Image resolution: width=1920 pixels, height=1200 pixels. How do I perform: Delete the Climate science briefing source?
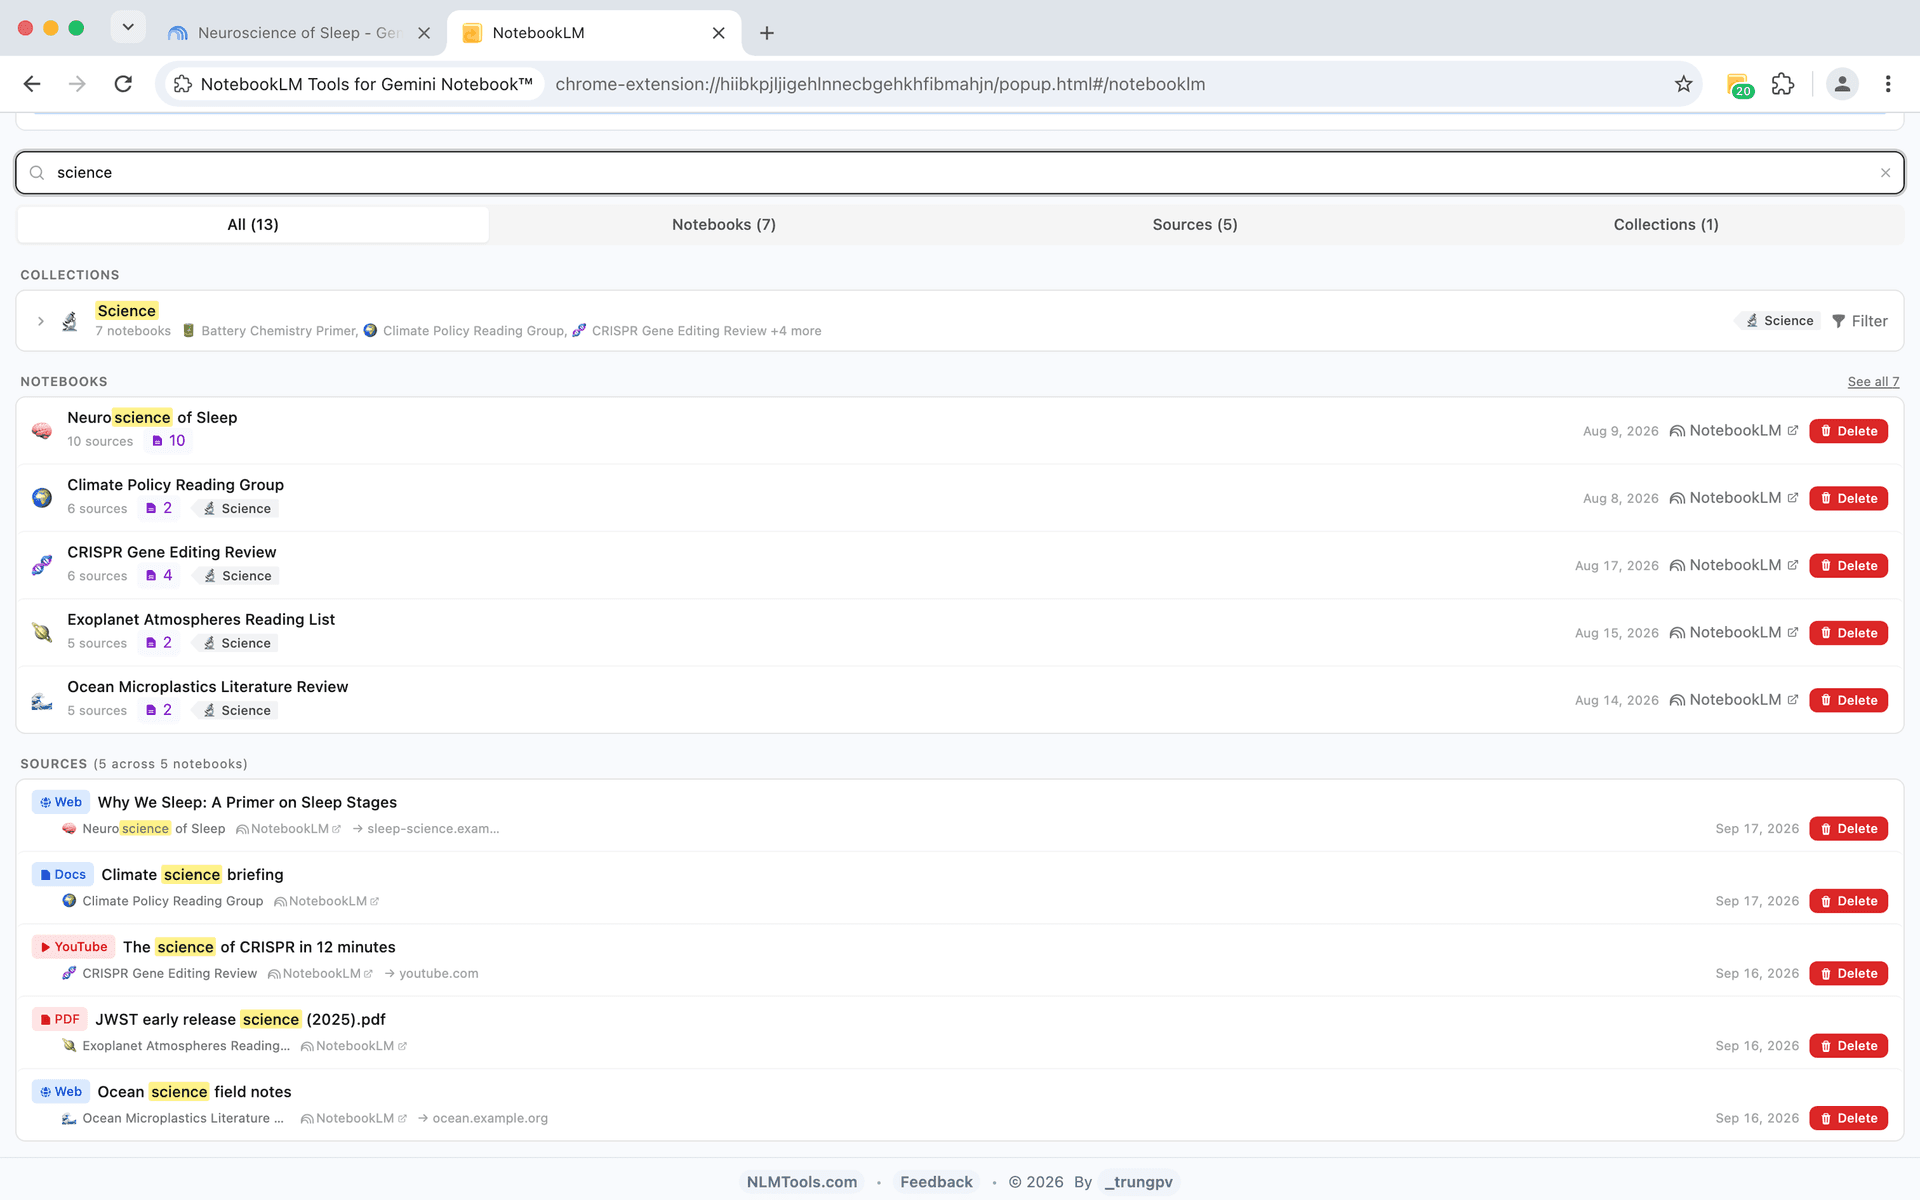(1848, 901)
